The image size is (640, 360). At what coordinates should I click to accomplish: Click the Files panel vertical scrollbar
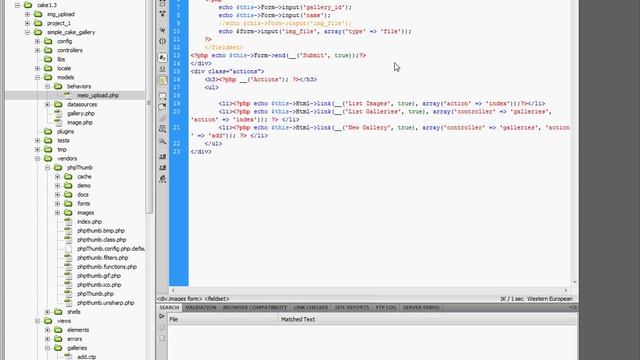point(149,106)
